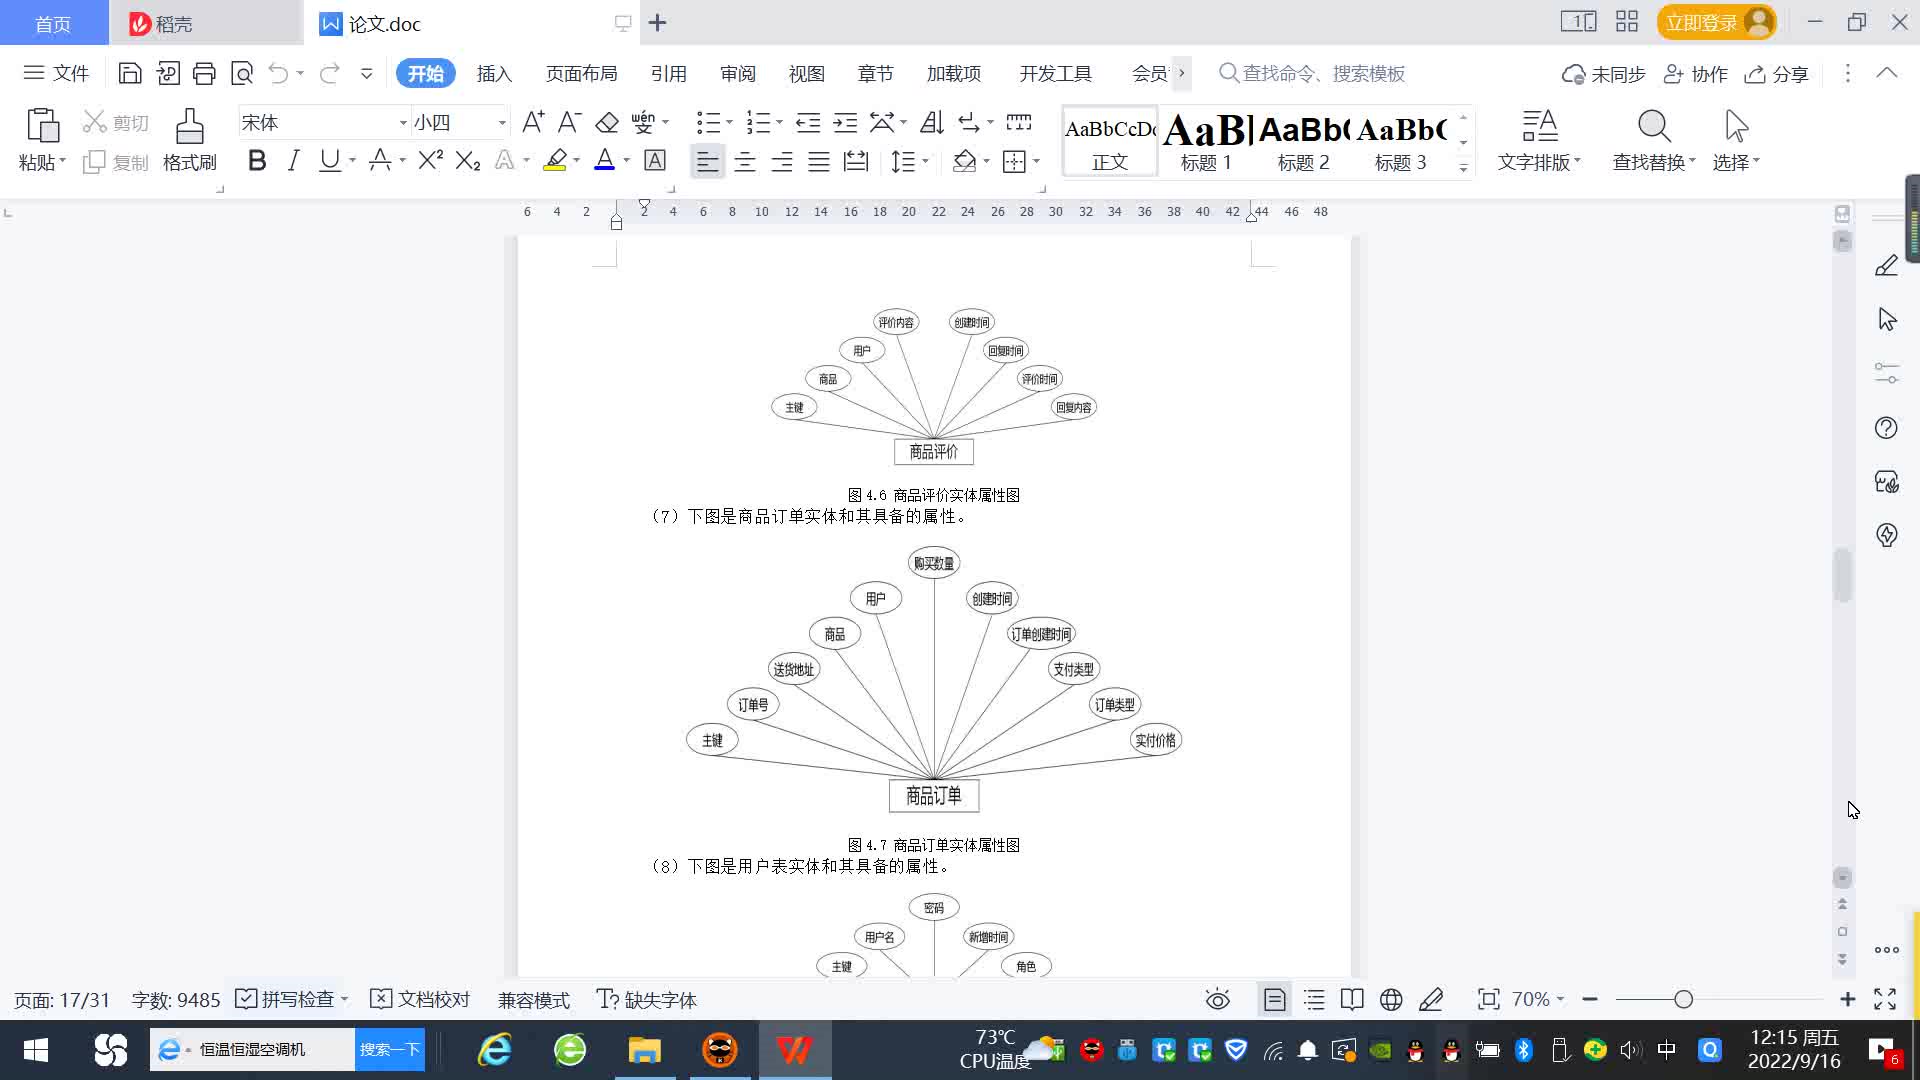This screenshot has width=1920, height=1080.
Task: Undo the last action
Action: tap(278, 73)
